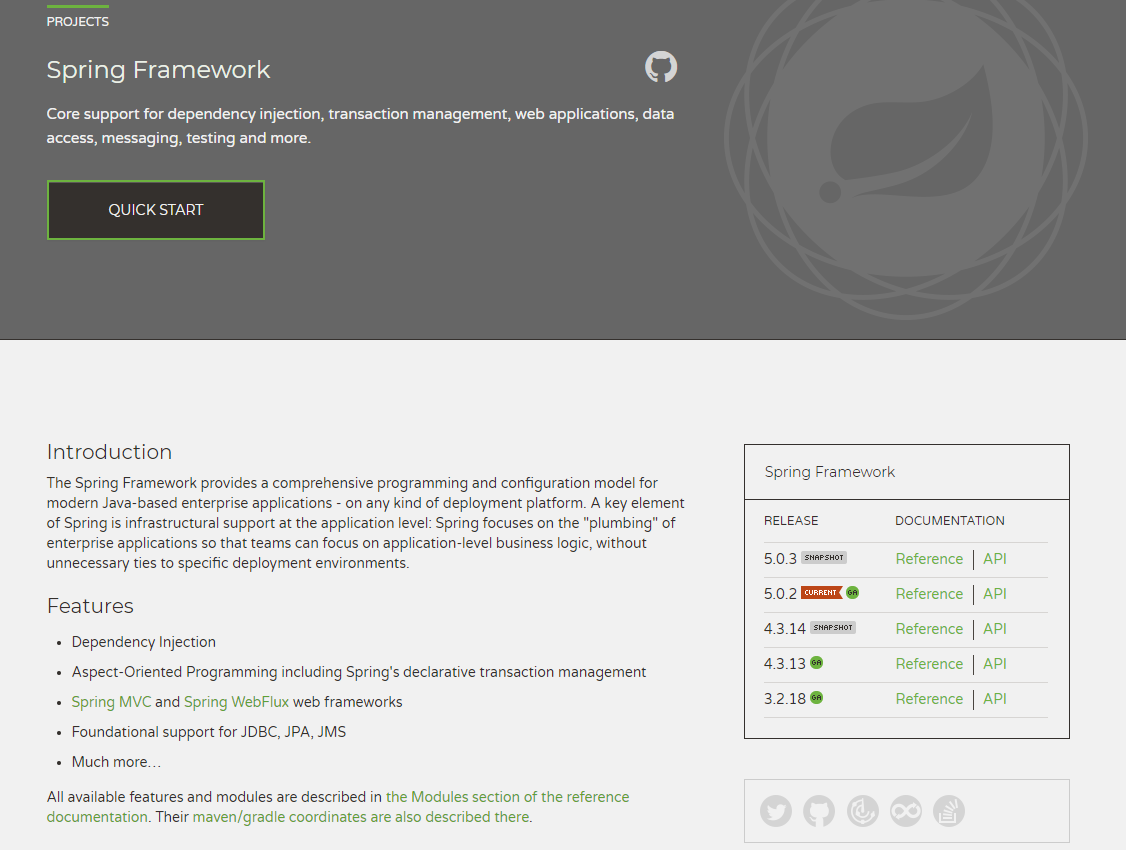Open API docs for release 4.3.13
1126x850 pixels.
pos(995,664)
